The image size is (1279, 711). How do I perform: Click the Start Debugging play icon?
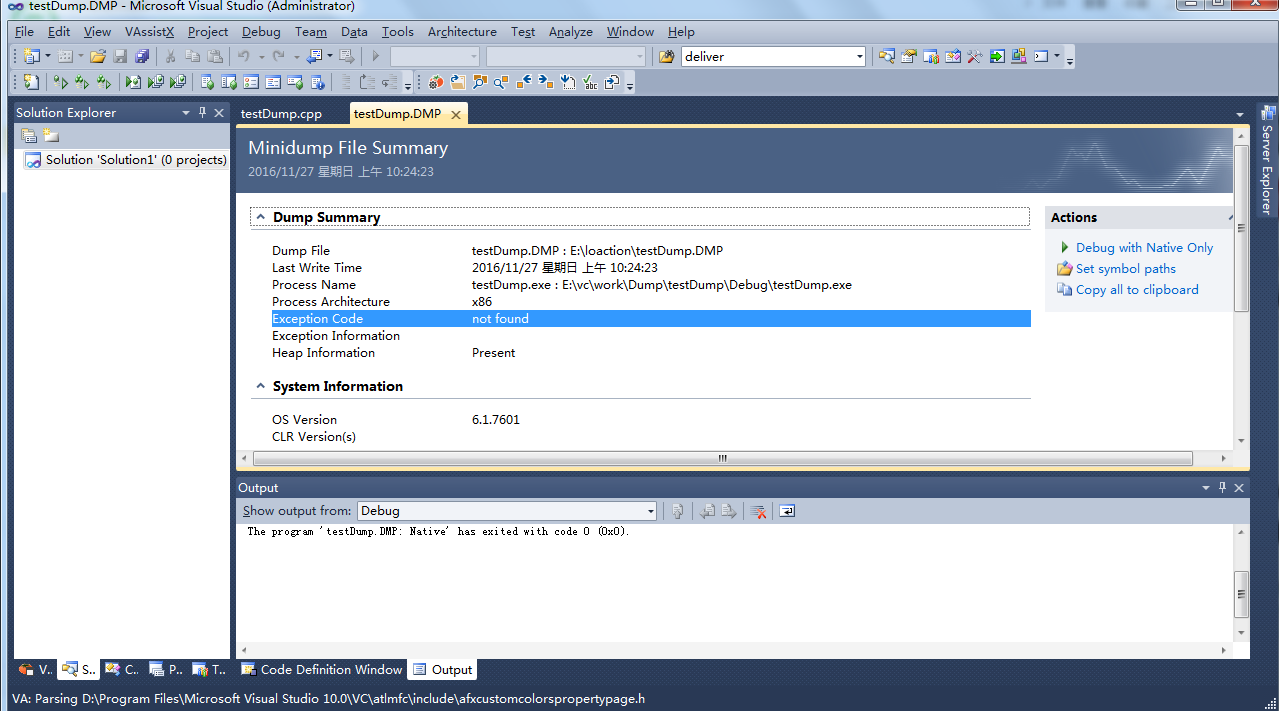pos(376,57)
